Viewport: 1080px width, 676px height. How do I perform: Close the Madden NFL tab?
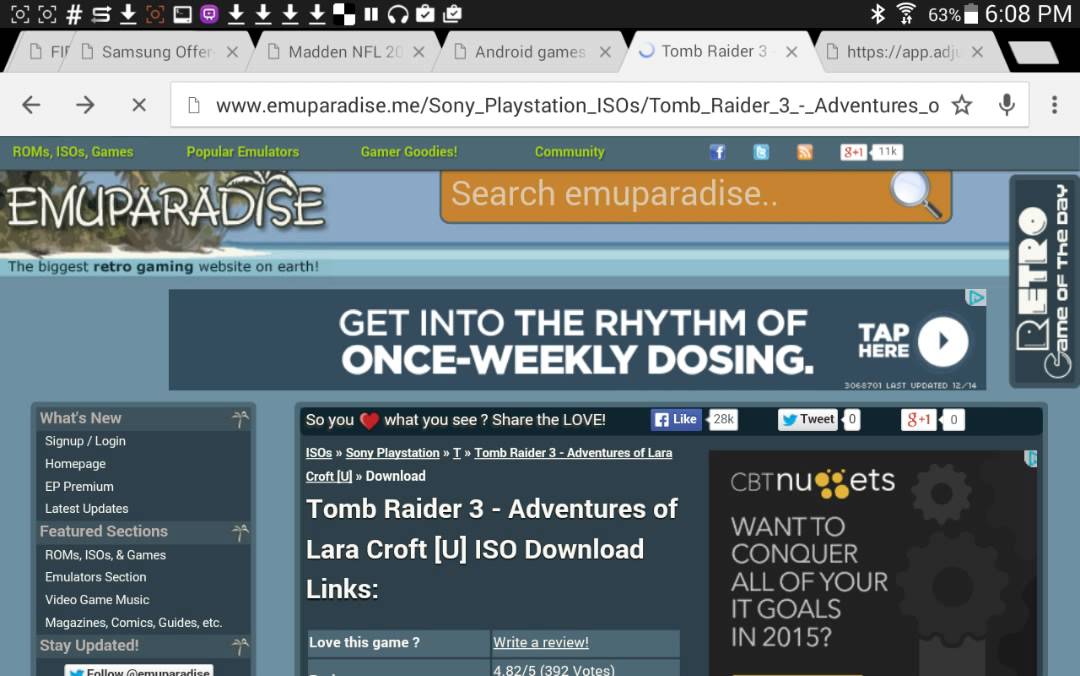pos(419,52)
